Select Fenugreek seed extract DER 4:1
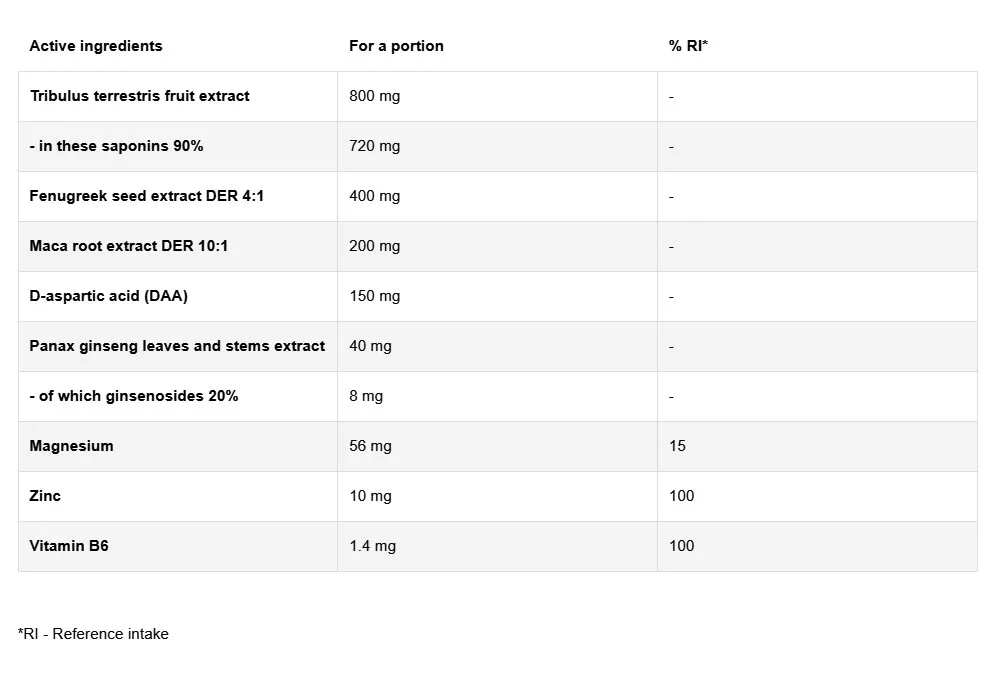The width and height of the screenshot is (1004, 681). pos(147,196)
